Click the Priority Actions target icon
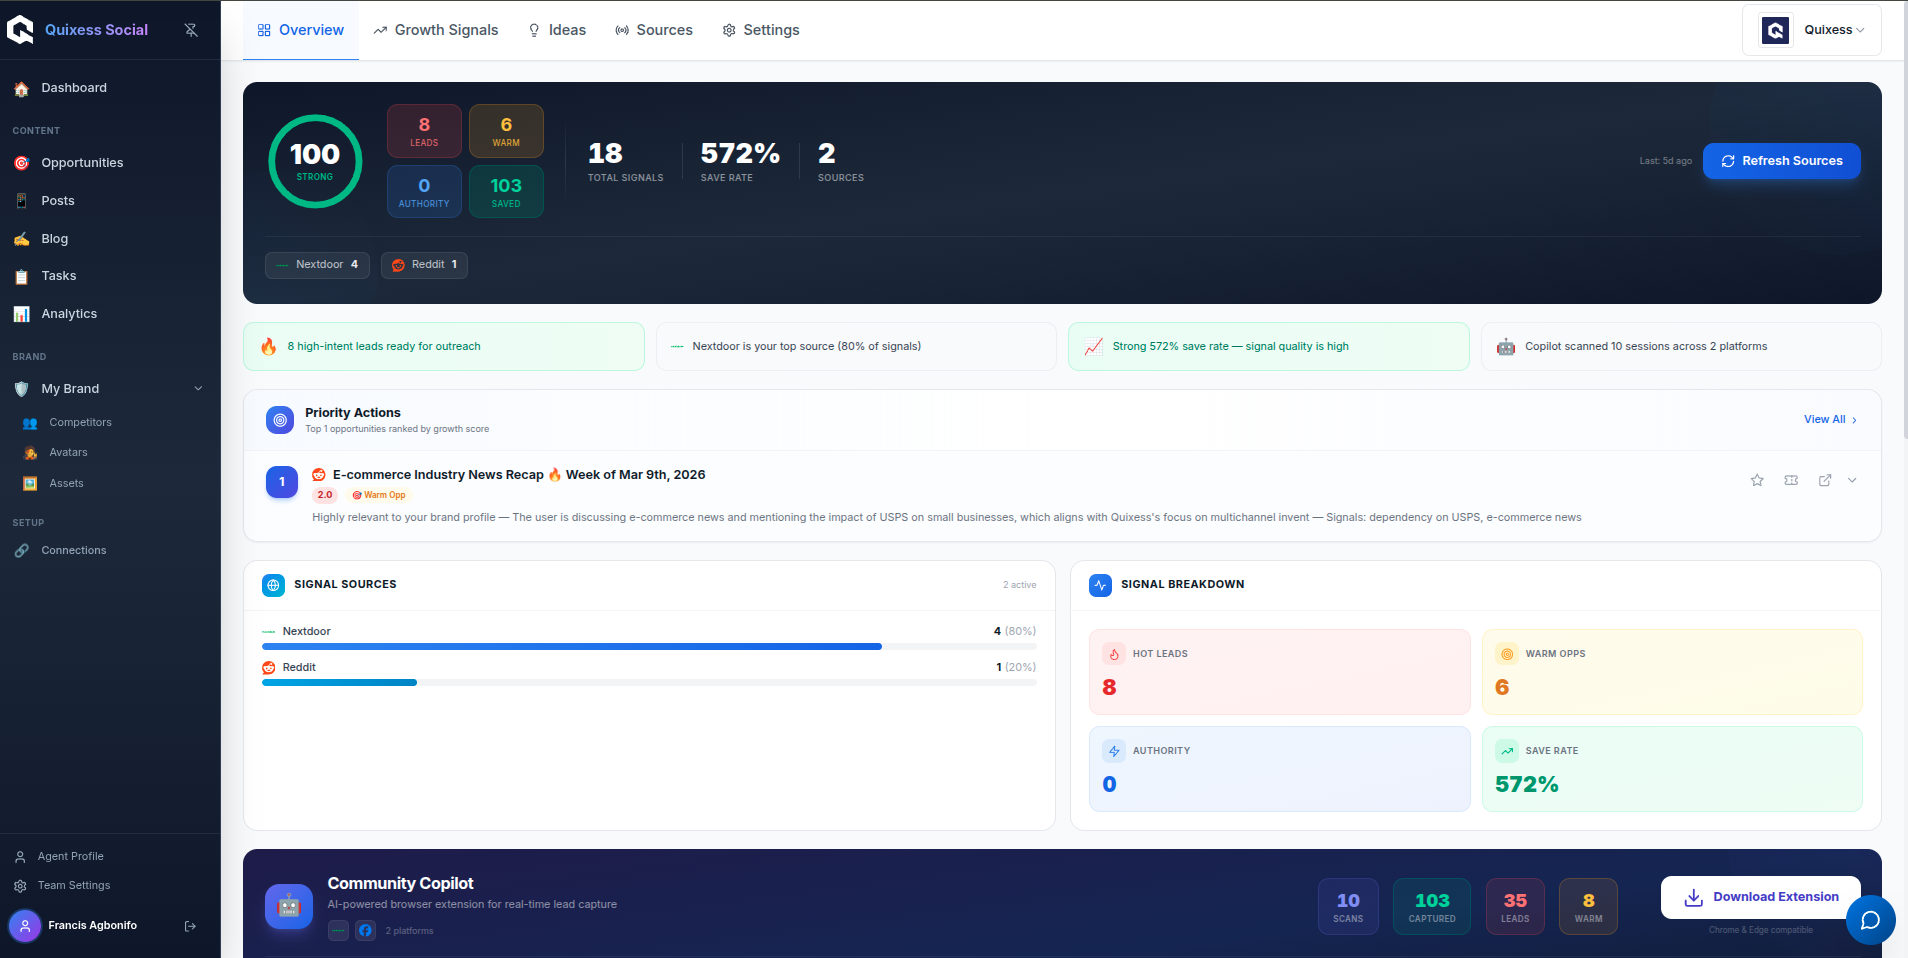This screenshot has width=1908, height=958. pyautogui.click(x=280, y=420)
